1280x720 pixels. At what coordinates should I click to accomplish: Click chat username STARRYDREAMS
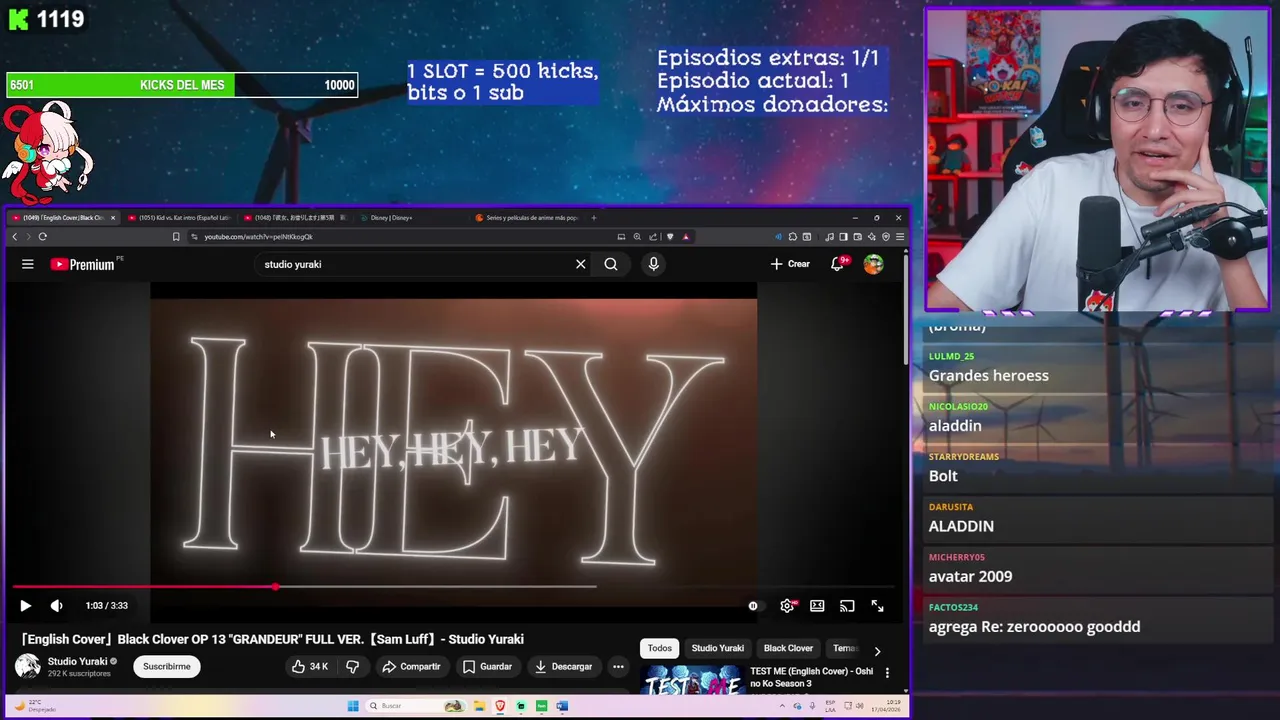click(x=964, y=457)
